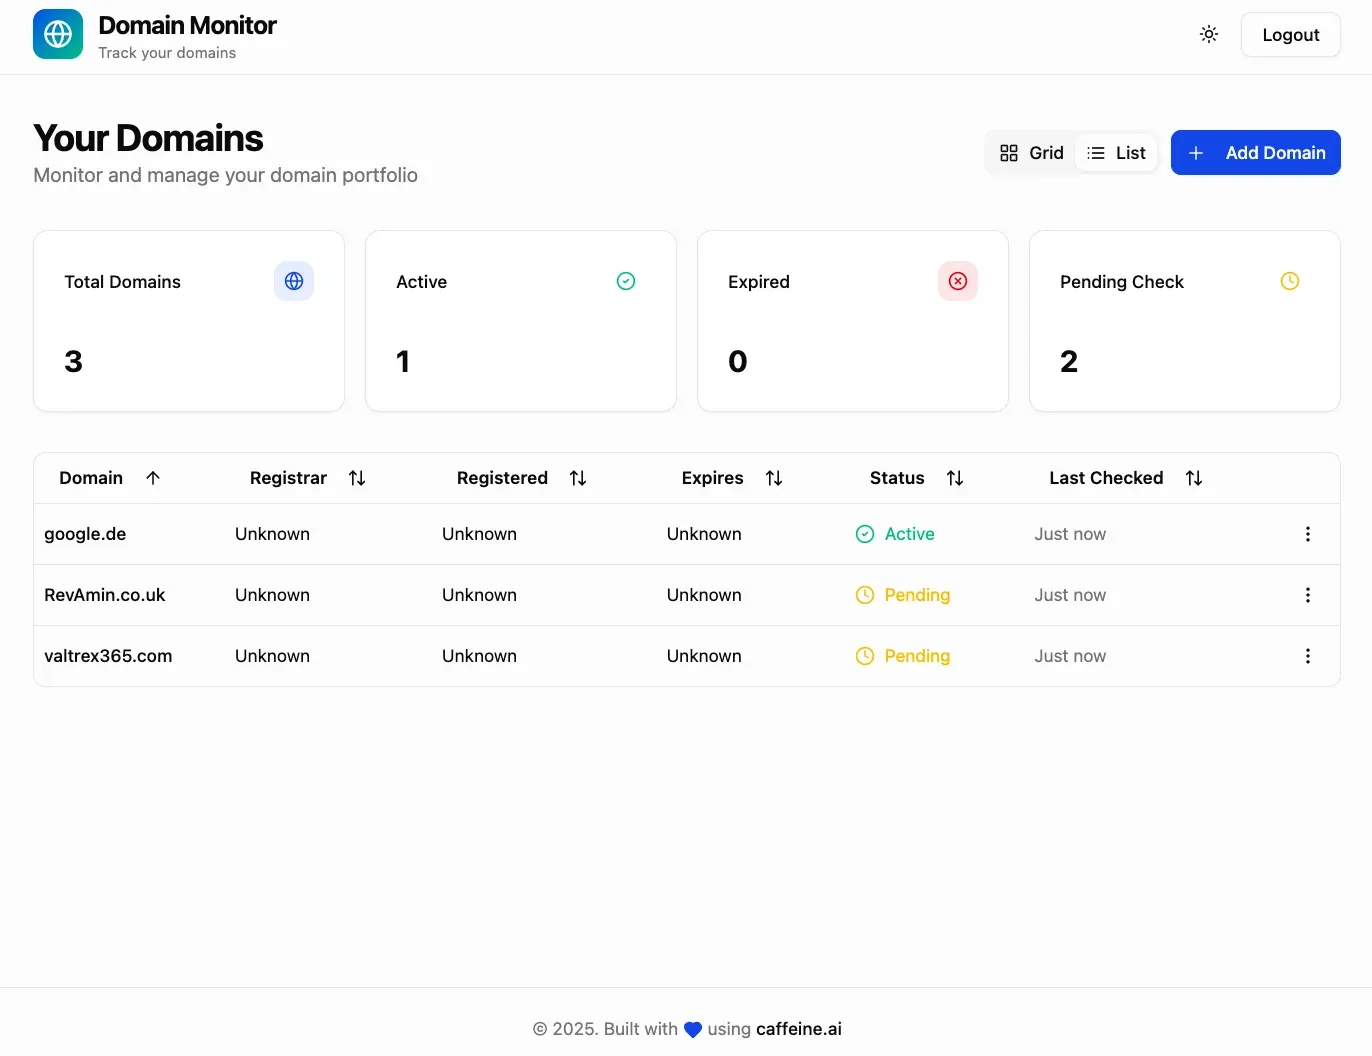Open the actions menu for google.de

tap(1307, 534)
